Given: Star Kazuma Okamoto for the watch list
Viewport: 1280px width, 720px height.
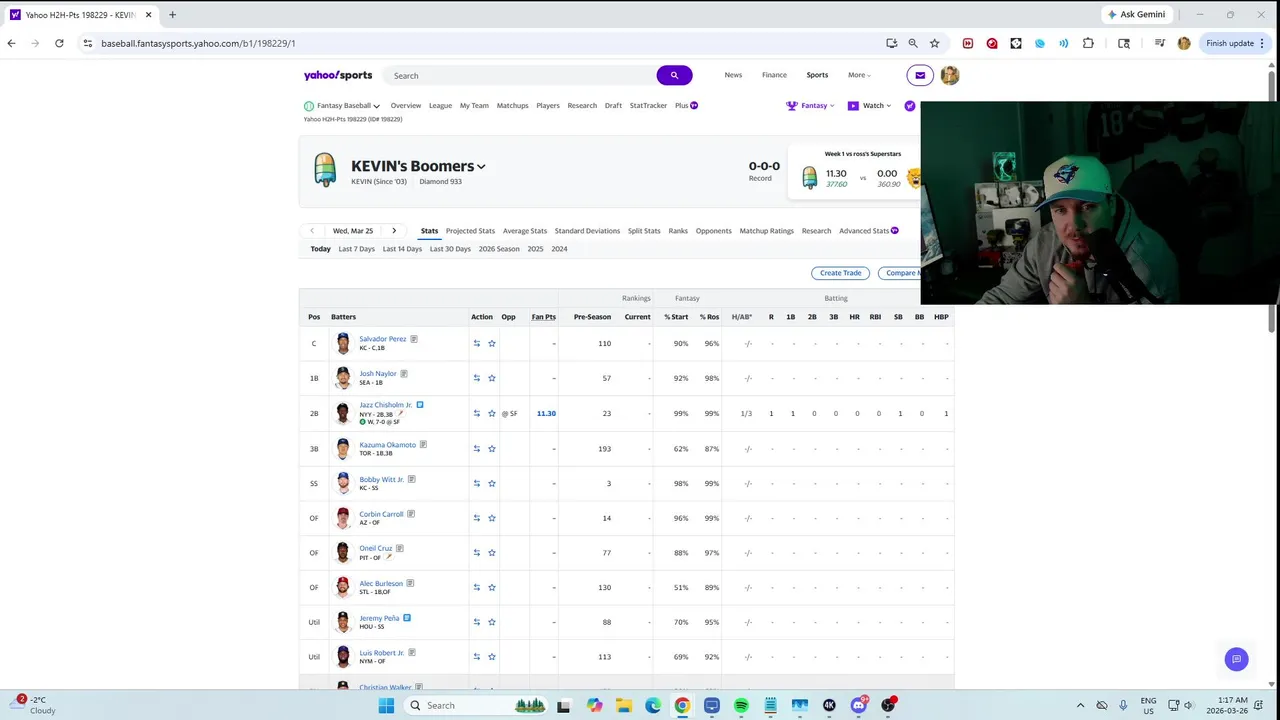Looking at the screenshot, I should [492, 448].
